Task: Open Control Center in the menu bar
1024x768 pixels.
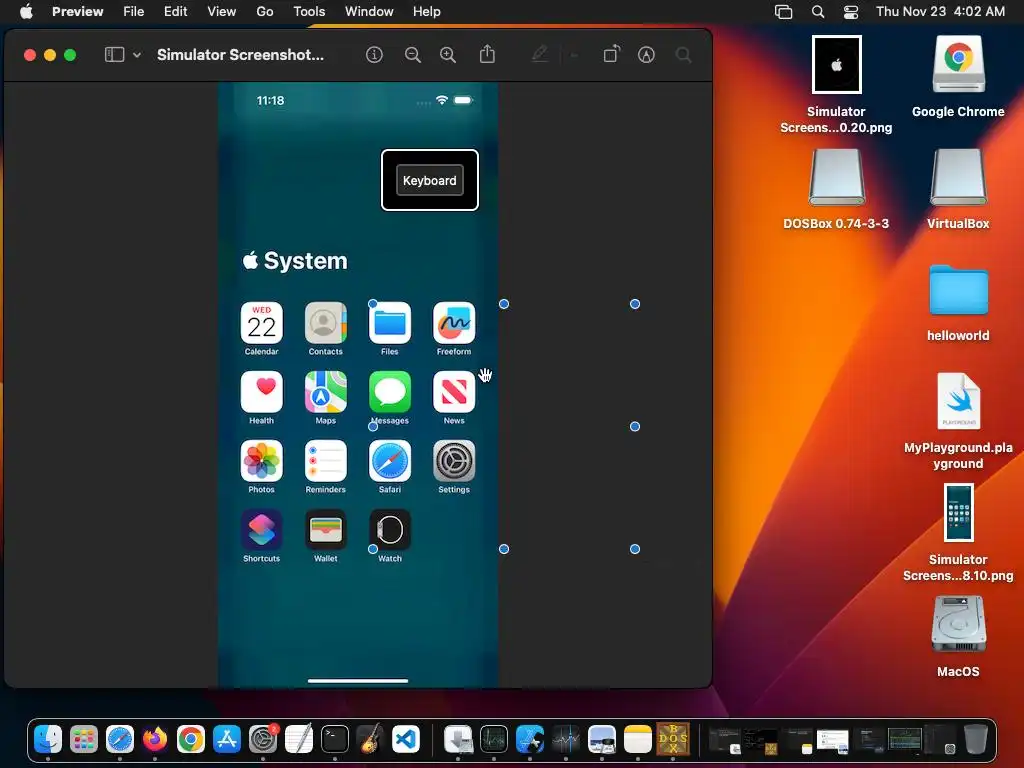Action: (x=851, y=12)
